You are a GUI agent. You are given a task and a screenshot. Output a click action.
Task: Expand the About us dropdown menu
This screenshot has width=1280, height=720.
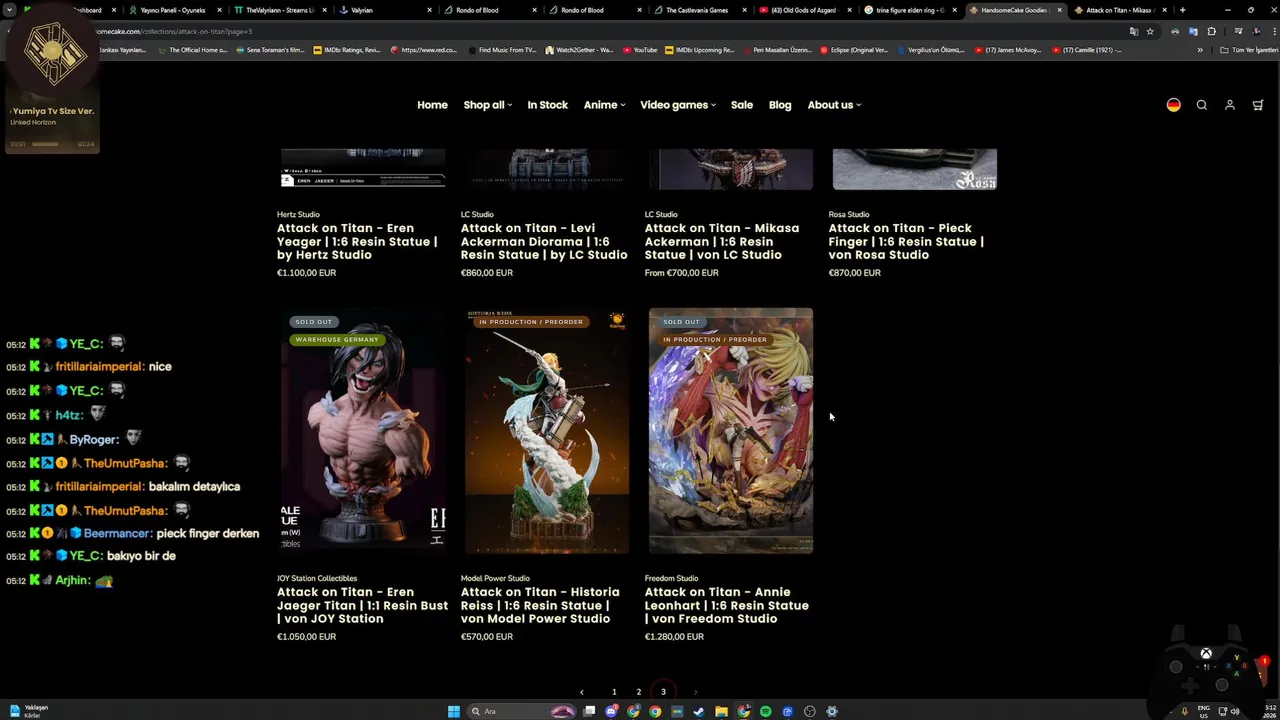point(834,105)
